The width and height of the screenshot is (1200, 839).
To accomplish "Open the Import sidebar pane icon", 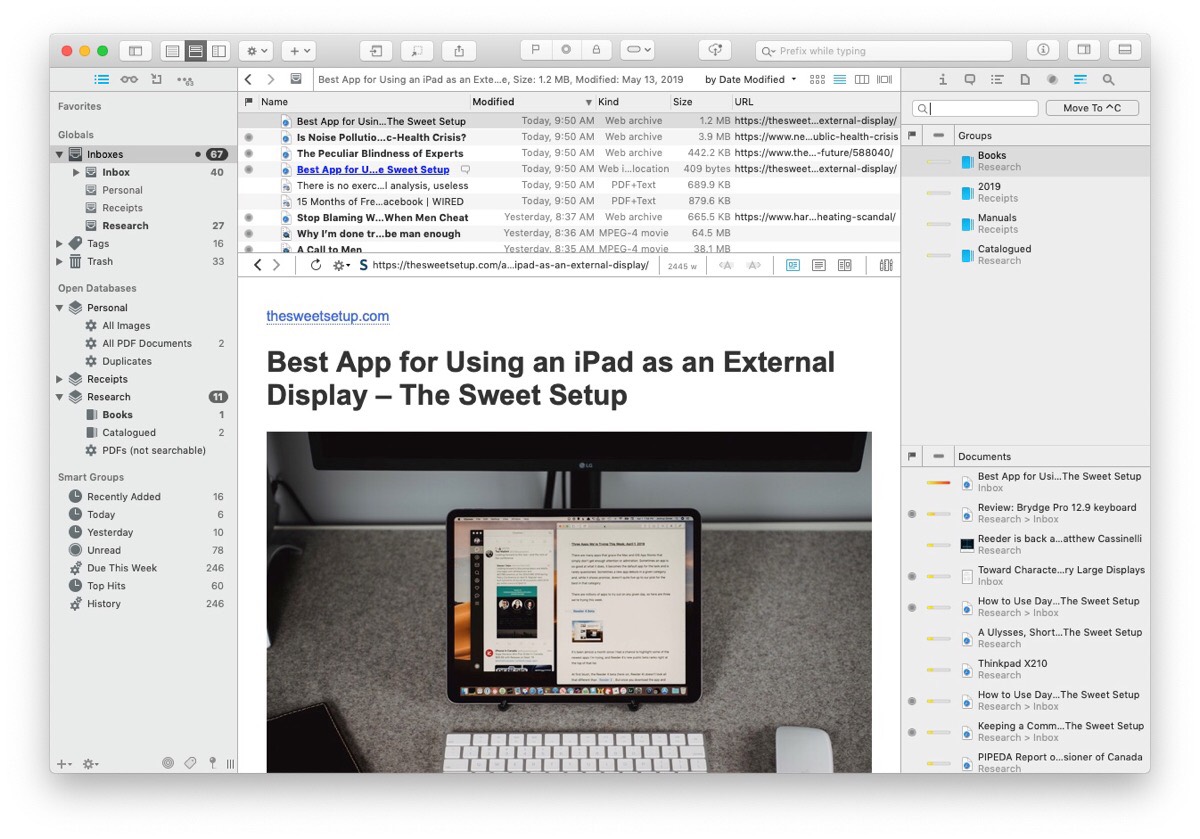I will click(x=157, y=79).
